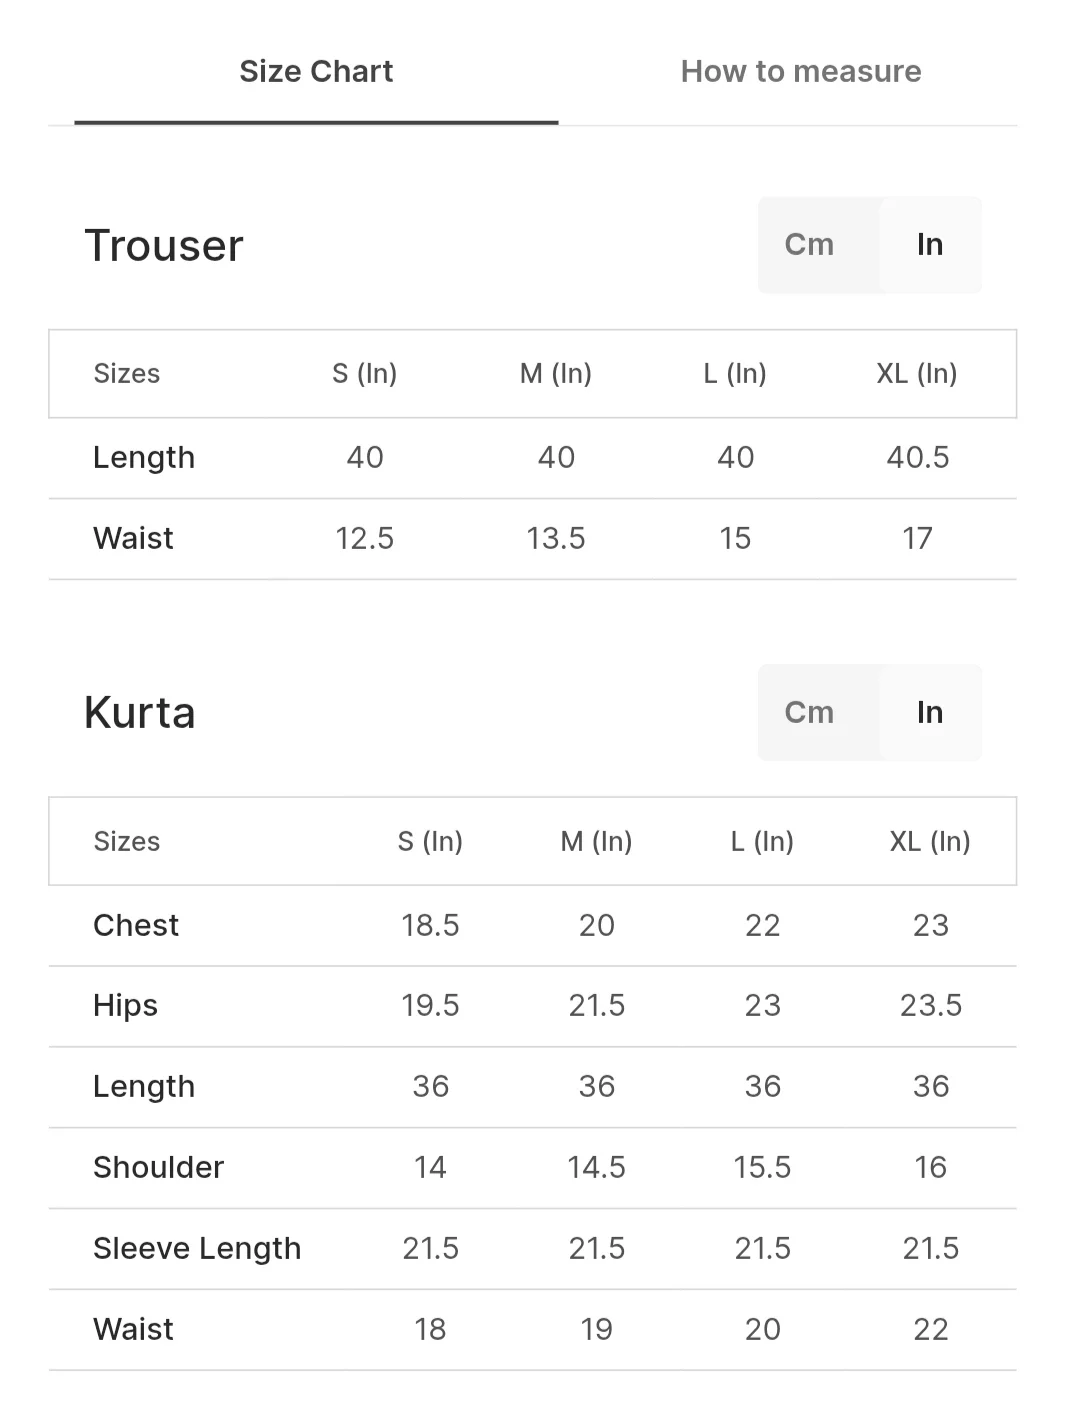
Task: Click the Trouser Length row label
Action: (144, 458)
